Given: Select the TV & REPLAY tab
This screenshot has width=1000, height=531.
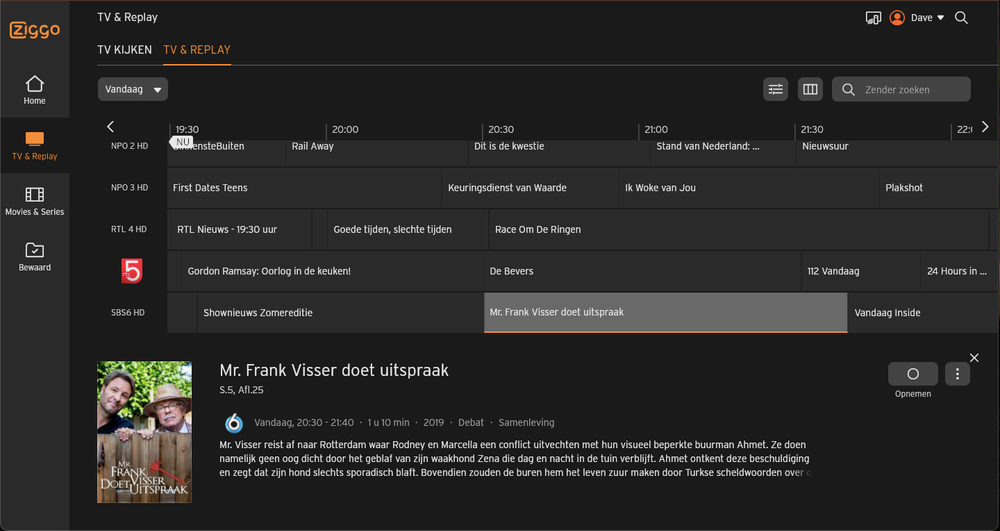Looking at the screenshot, I should point(197,50).
